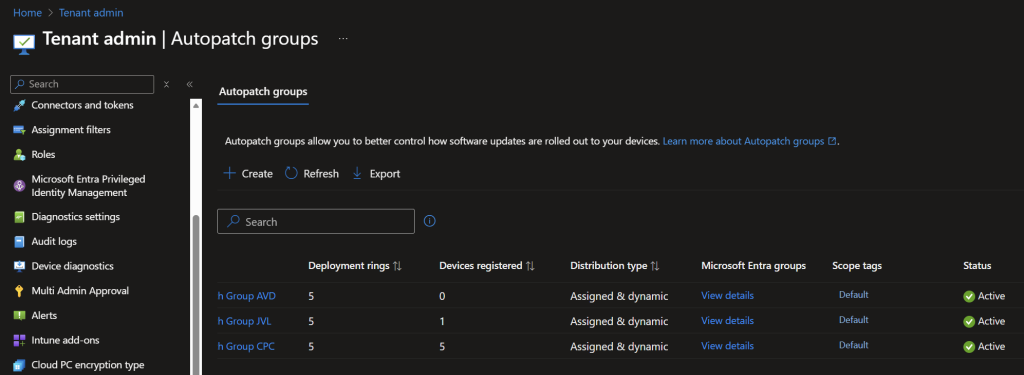The width and height of the screenshot is (1024, 375).
Task: Click the Scope tags column header
Action: 857,266
